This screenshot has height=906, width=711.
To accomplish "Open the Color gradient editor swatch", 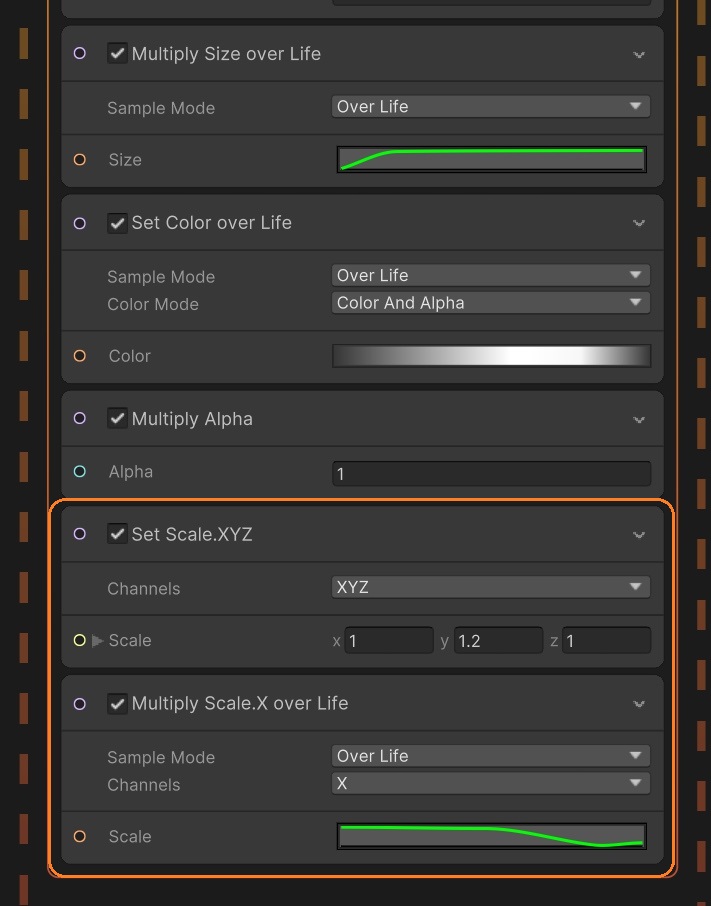I will pyautogui.click(x=491, y=356).
